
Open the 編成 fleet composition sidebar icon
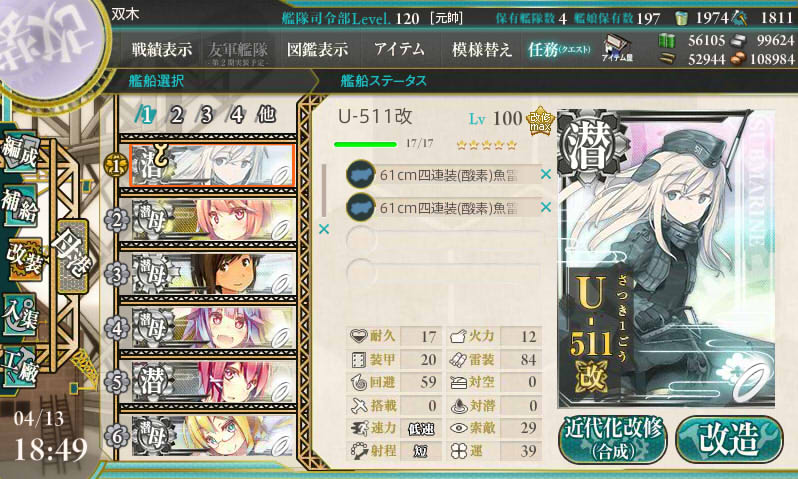pyautogui.click(x=20, y=151)
